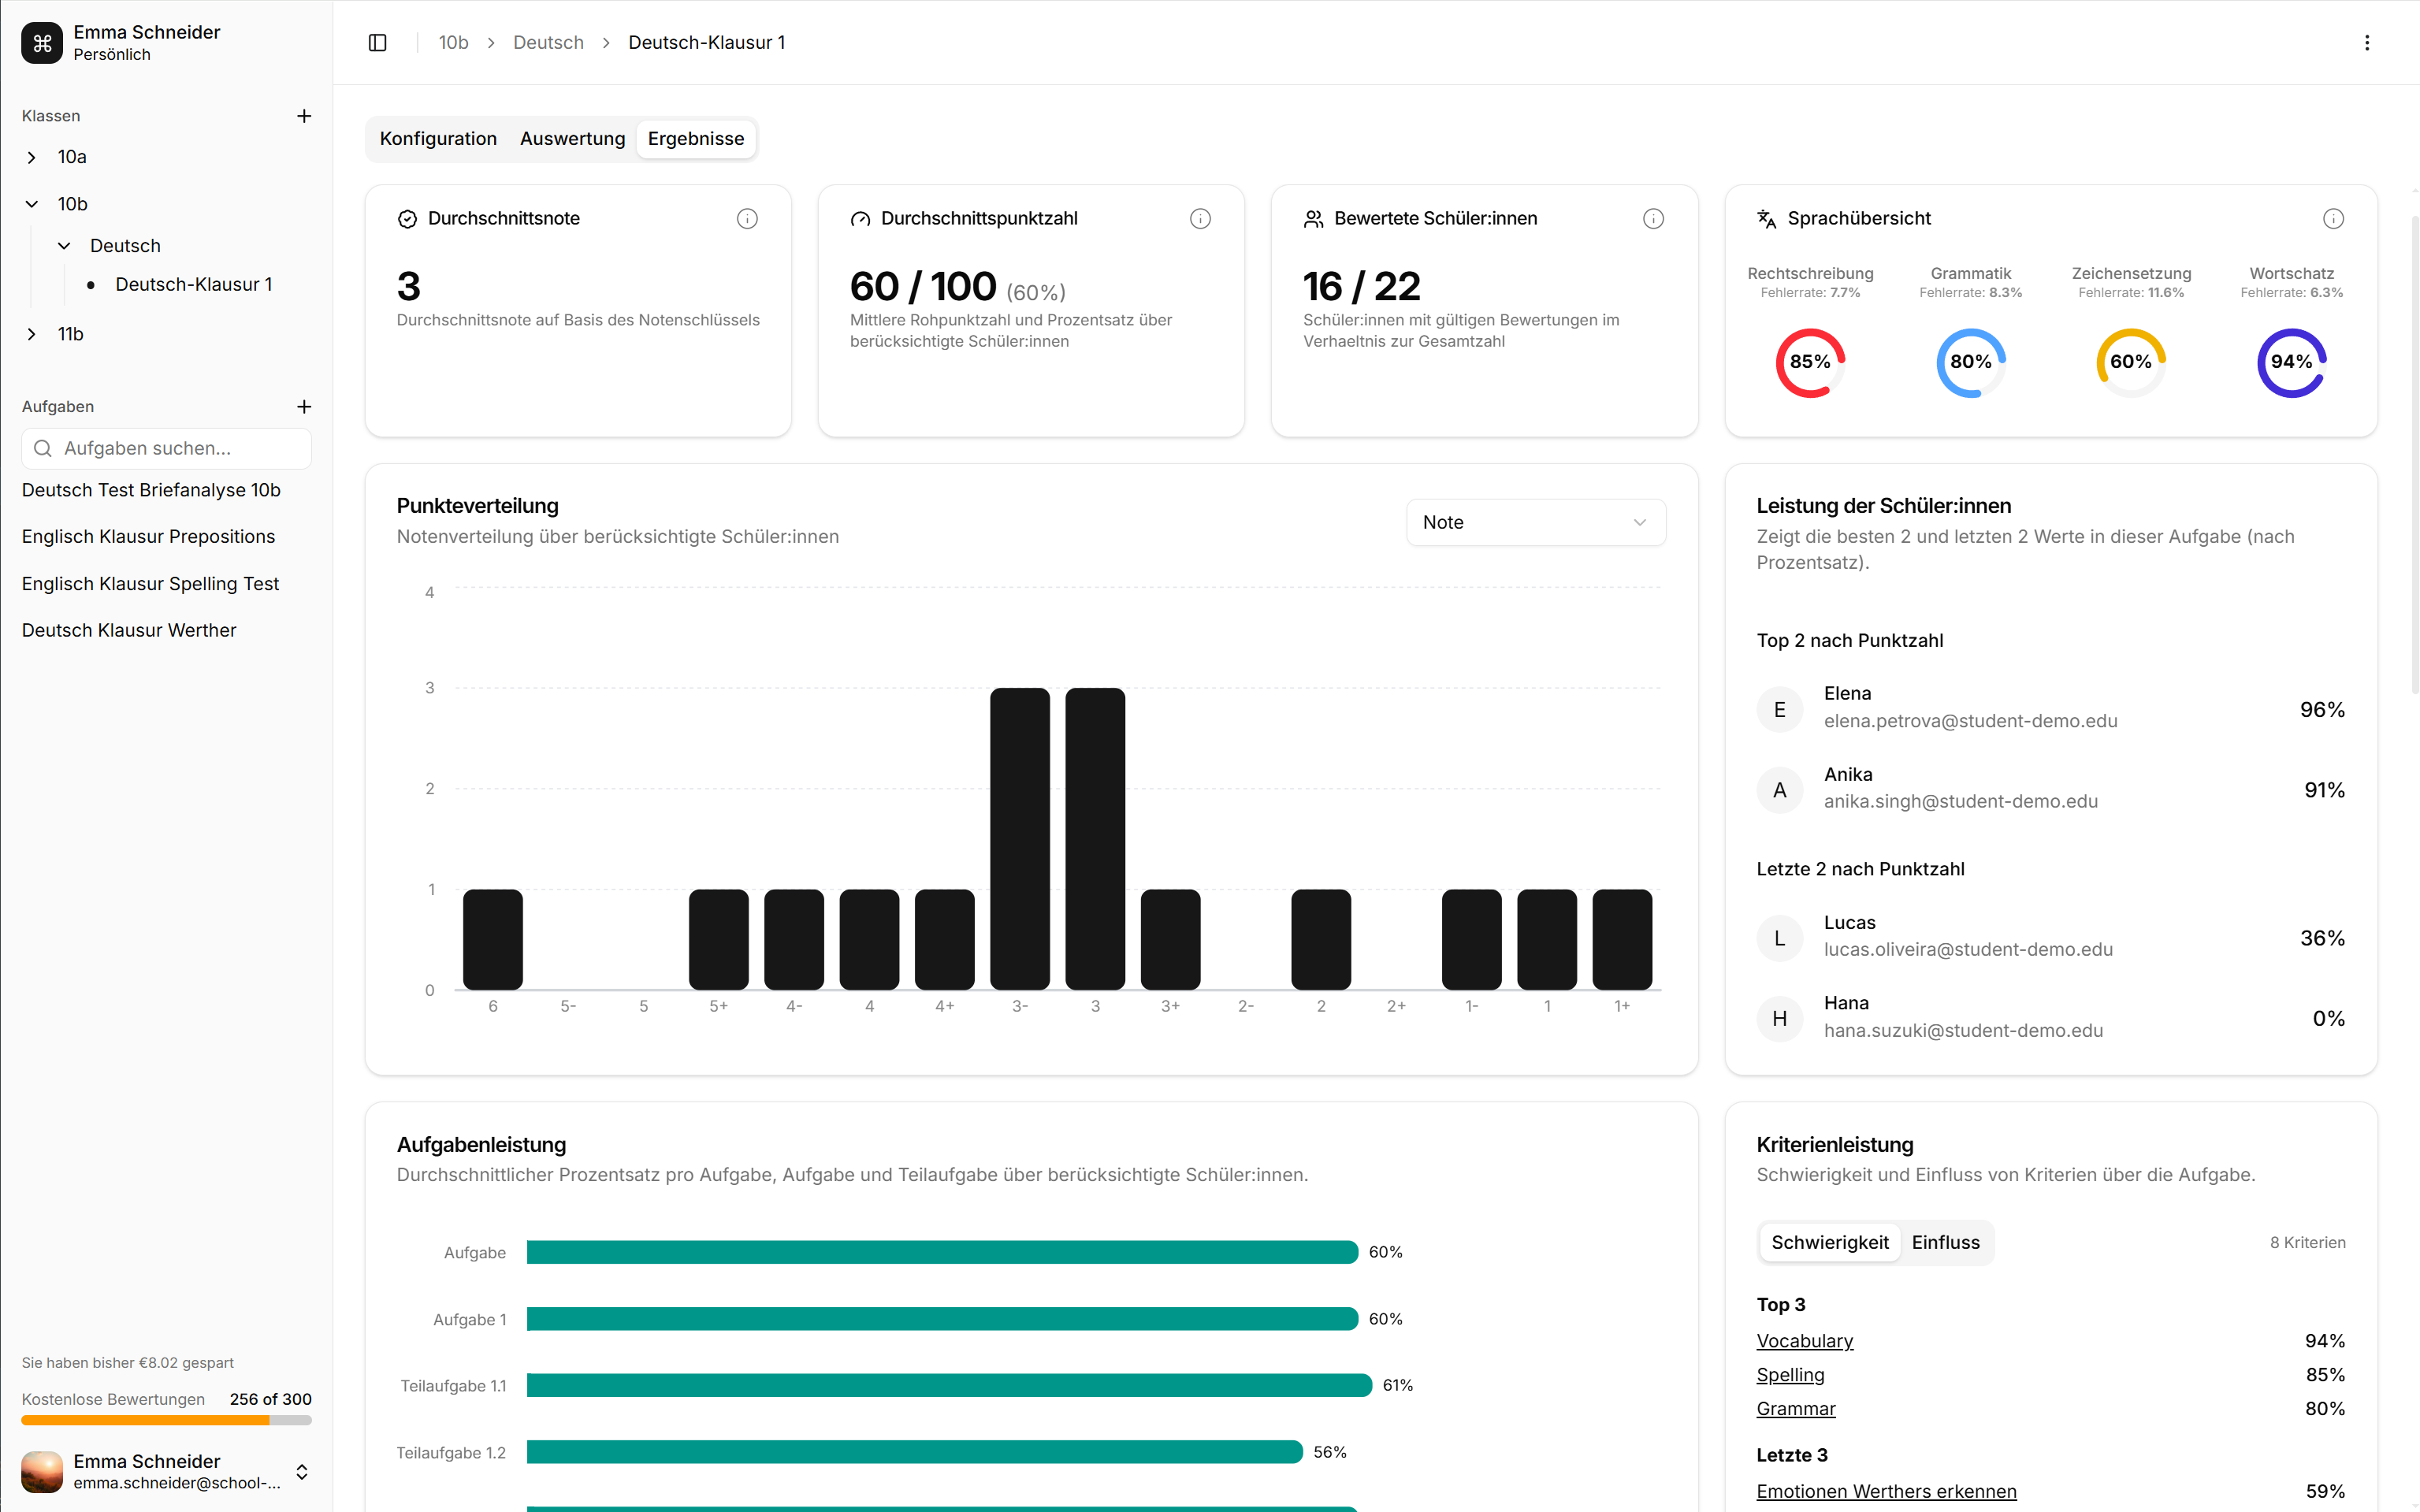Create a new Aufgabe via plus icon
This screenshot has width=2420, height=1512.
tap(304, 406)
